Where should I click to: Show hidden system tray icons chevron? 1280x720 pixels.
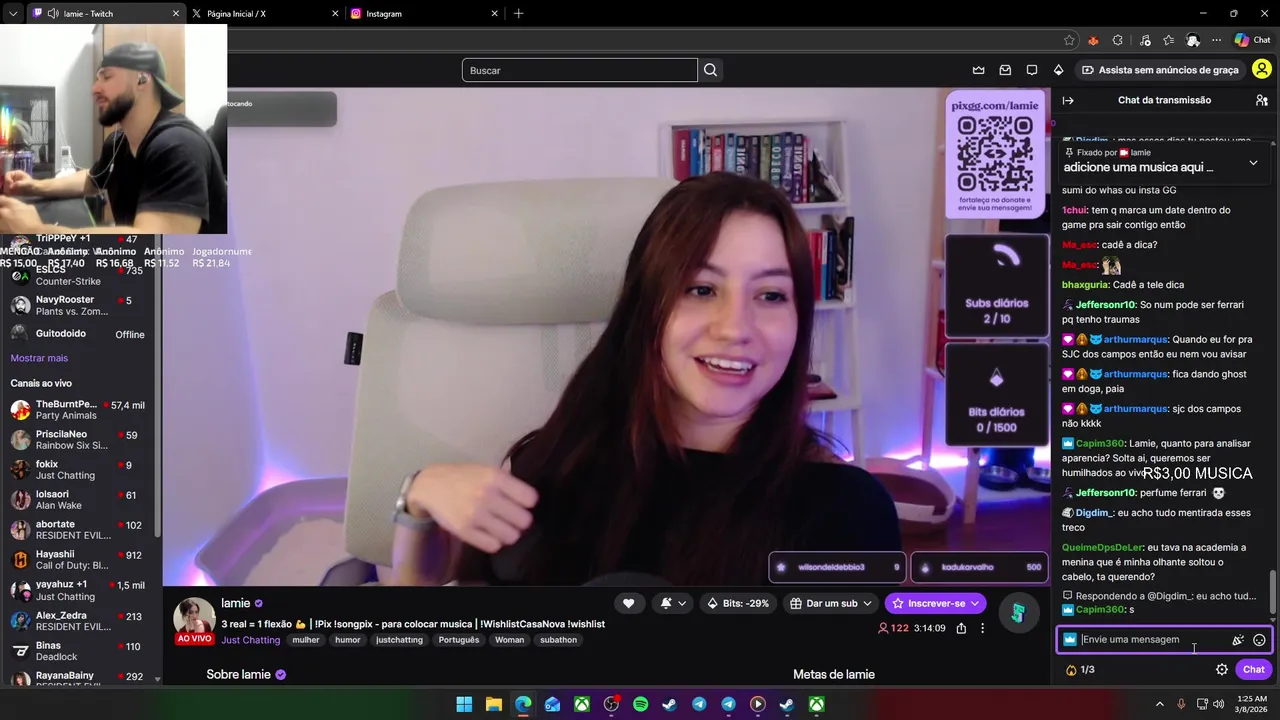point(1158,705)
